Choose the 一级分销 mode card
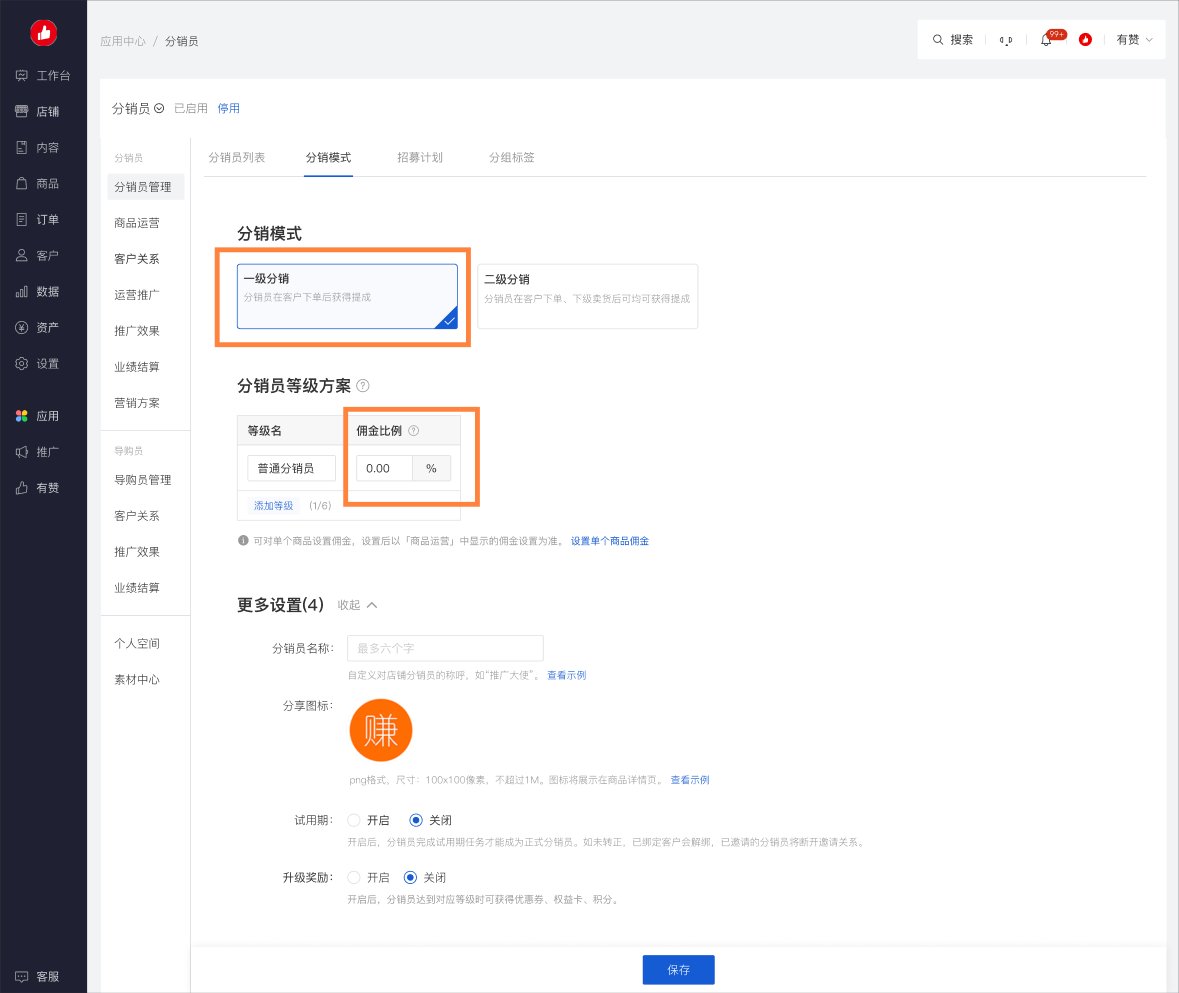This screenshot has height=993, width=1179. click(347, 296)
